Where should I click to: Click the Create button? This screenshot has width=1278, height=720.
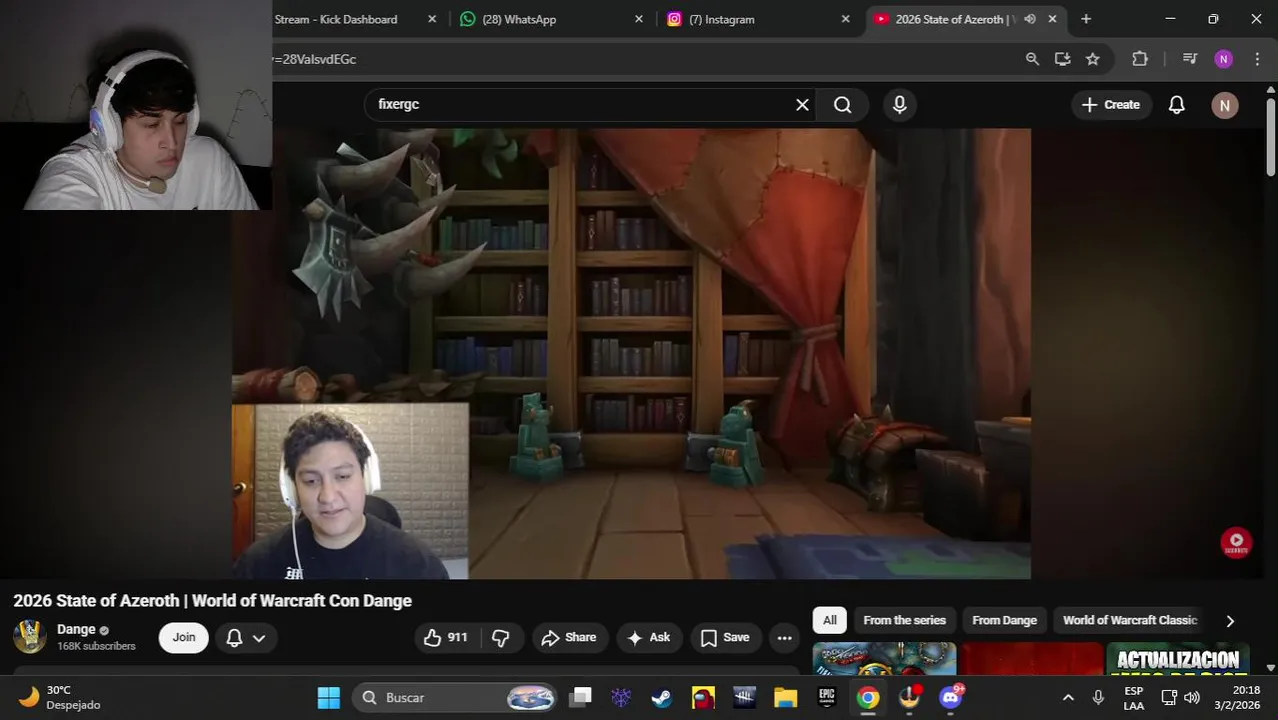coord(1110,105)
